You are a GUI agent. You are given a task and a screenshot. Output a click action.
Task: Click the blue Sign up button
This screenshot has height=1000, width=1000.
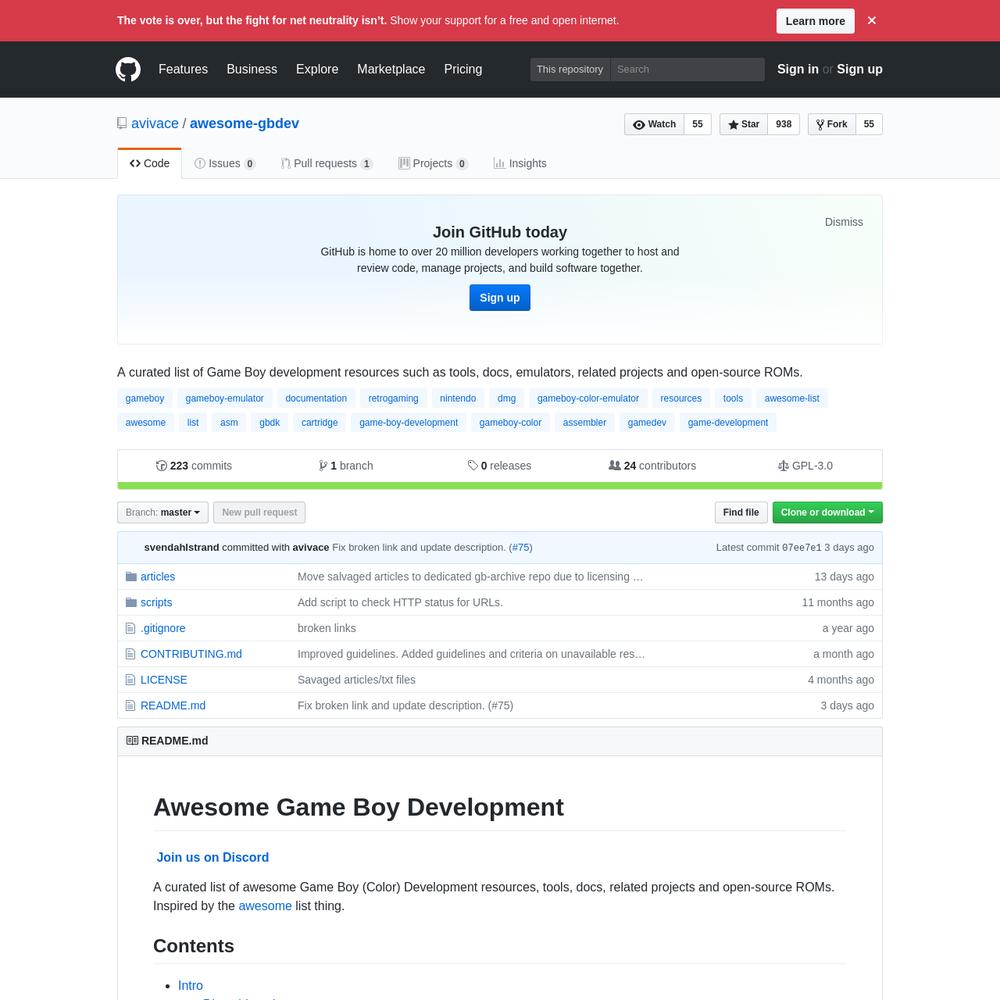tap(500, 298)
